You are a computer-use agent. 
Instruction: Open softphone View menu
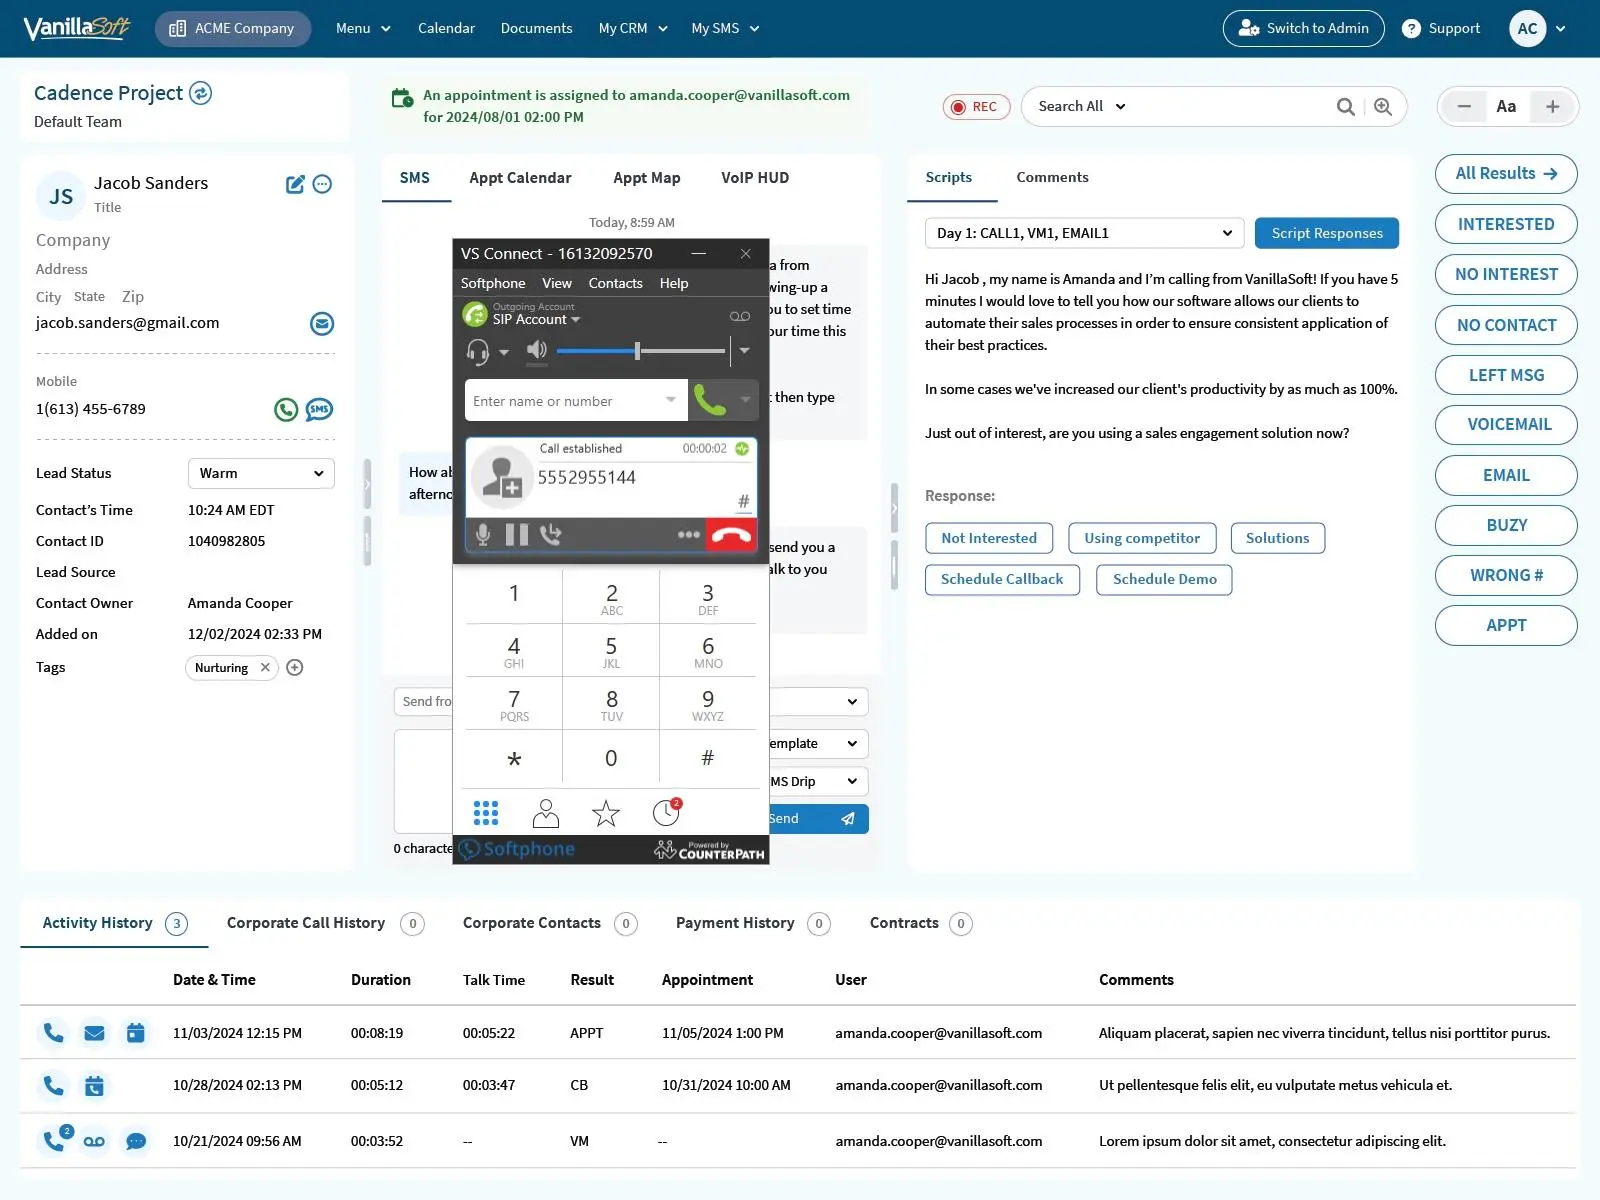tap(557, 284)
